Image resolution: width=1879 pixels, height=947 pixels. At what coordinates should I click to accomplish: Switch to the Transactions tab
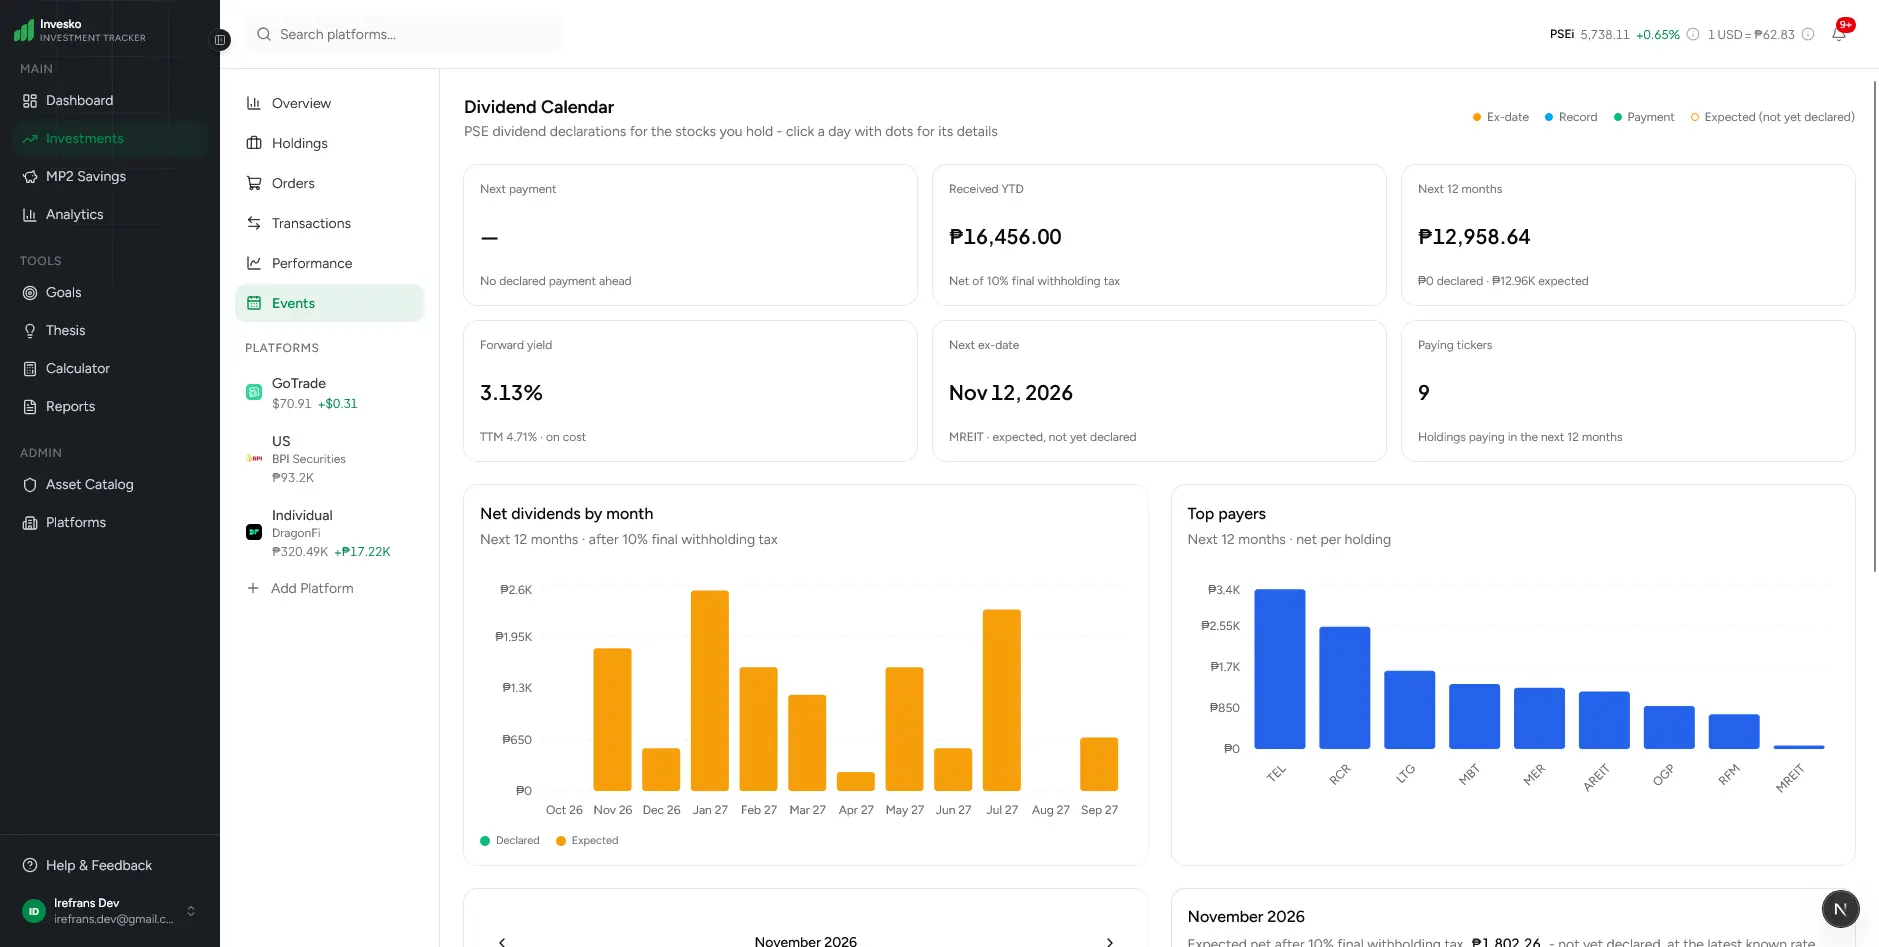pos(330,223)
